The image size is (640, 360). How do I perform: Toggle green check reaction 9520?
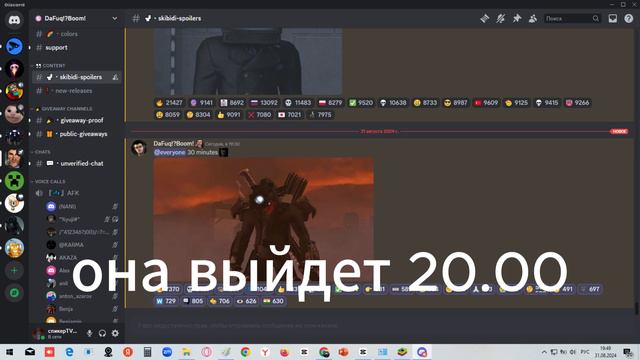[361, 103]
